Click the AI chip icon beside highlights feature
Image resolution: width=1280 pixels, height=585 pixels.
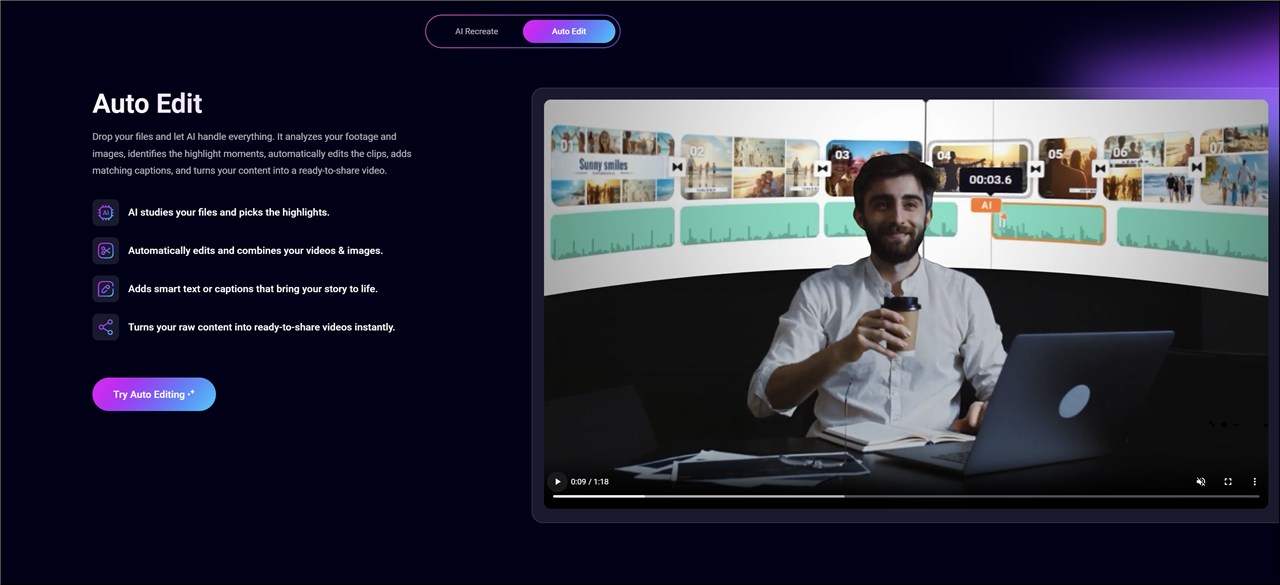tap(106, 212)
